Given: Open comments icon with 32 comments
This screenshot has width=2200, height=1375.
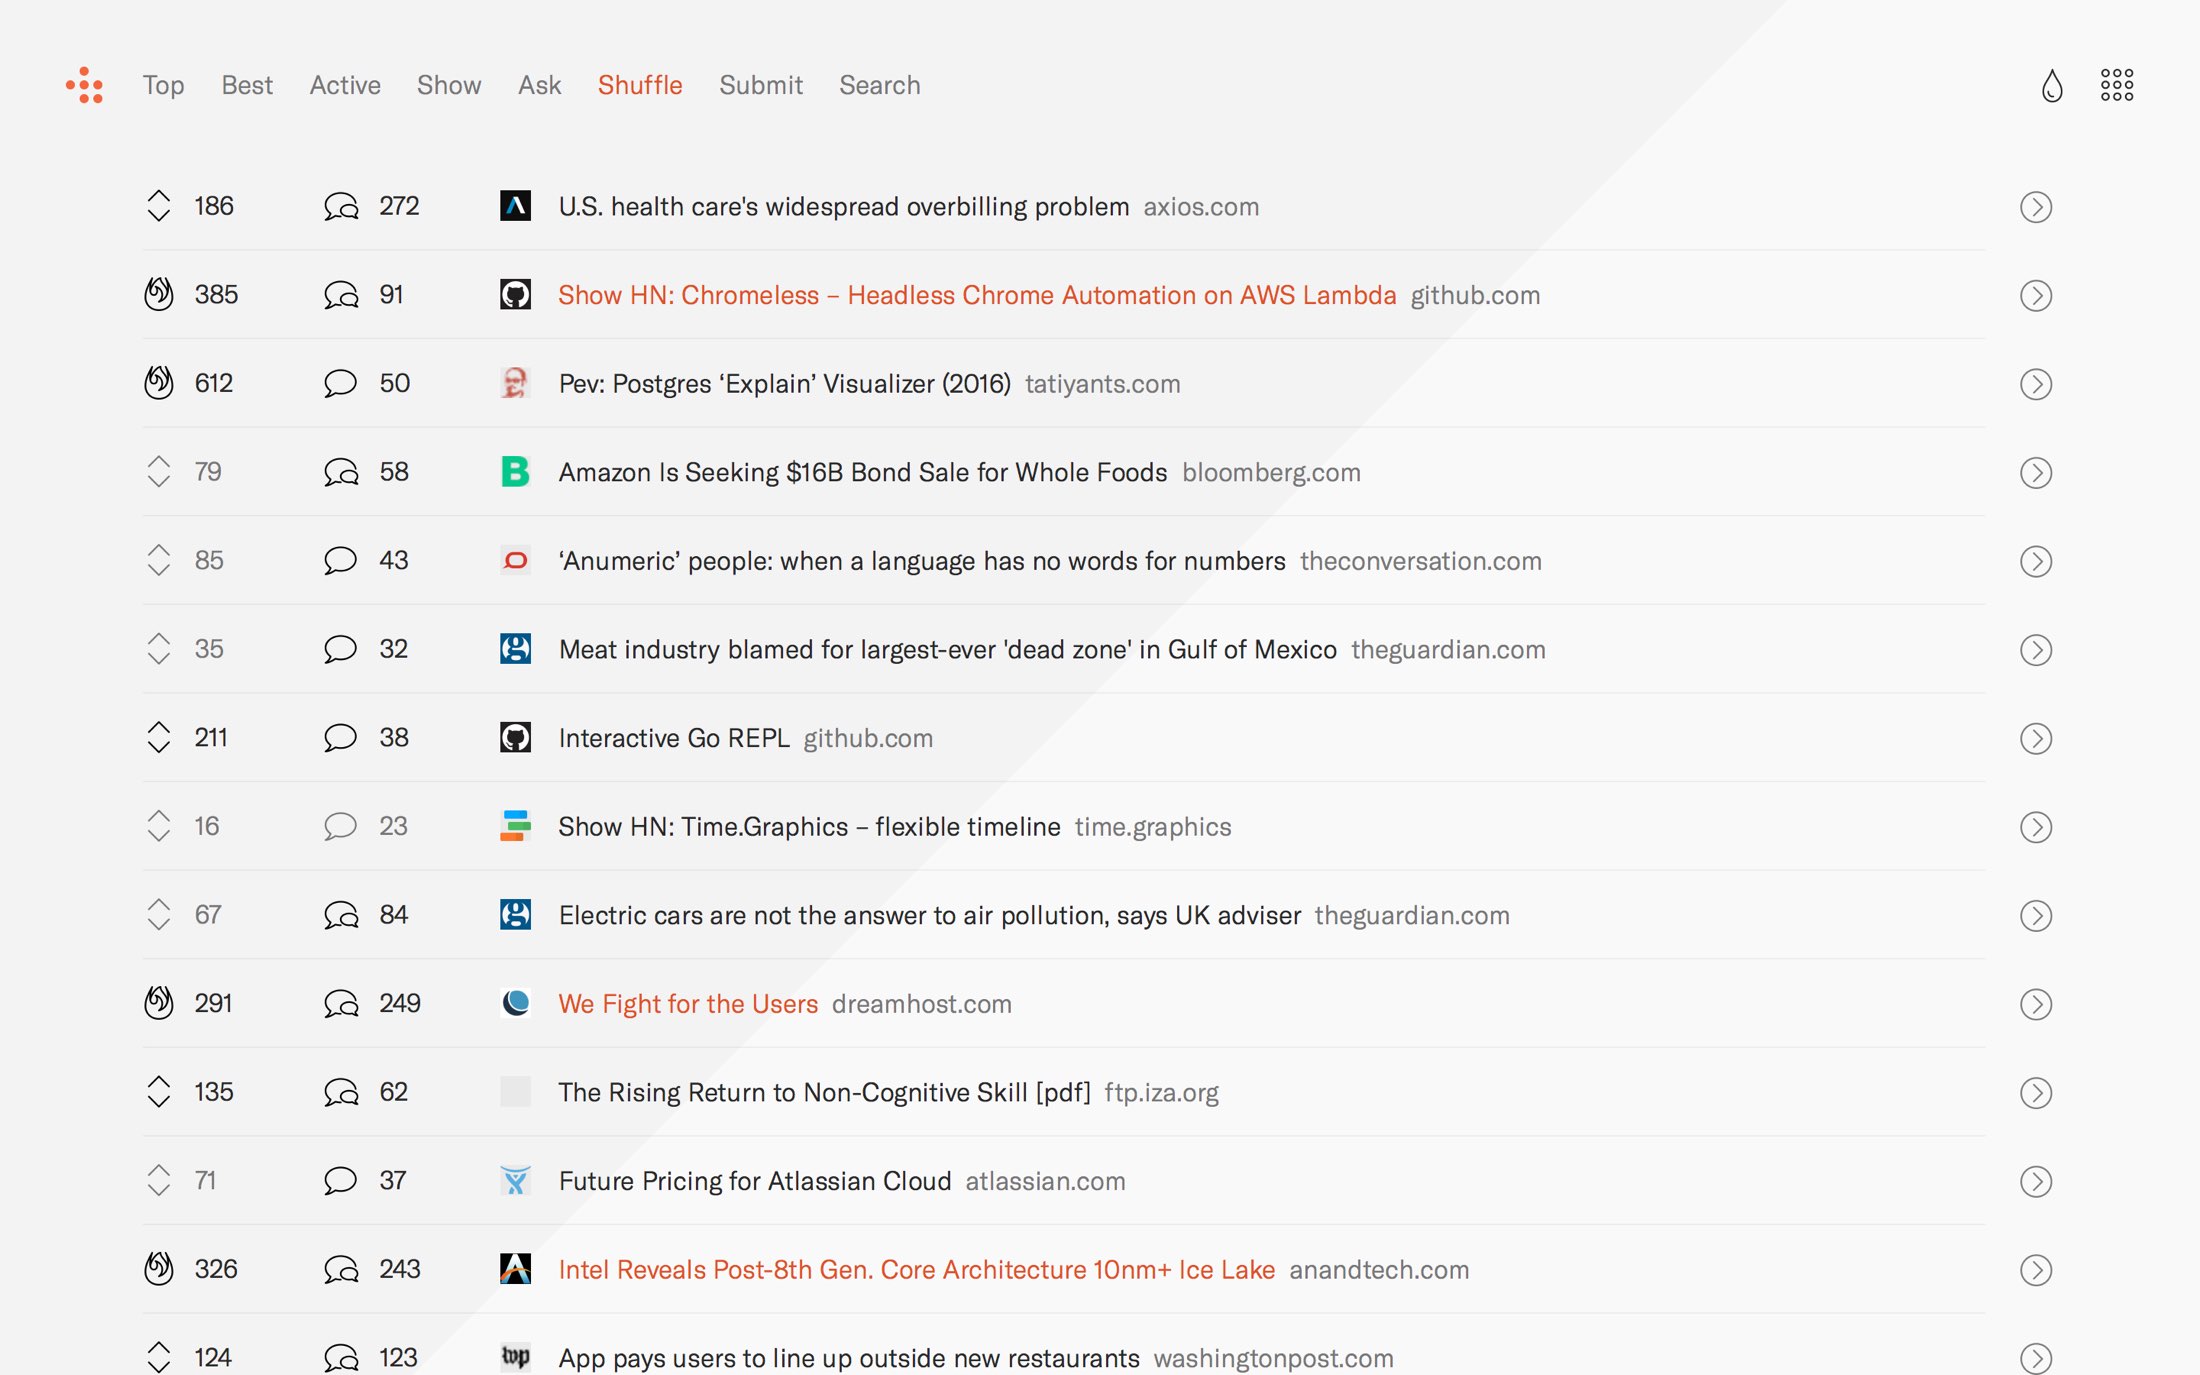Looking at the screenshot, I should [x=340, y=649].
